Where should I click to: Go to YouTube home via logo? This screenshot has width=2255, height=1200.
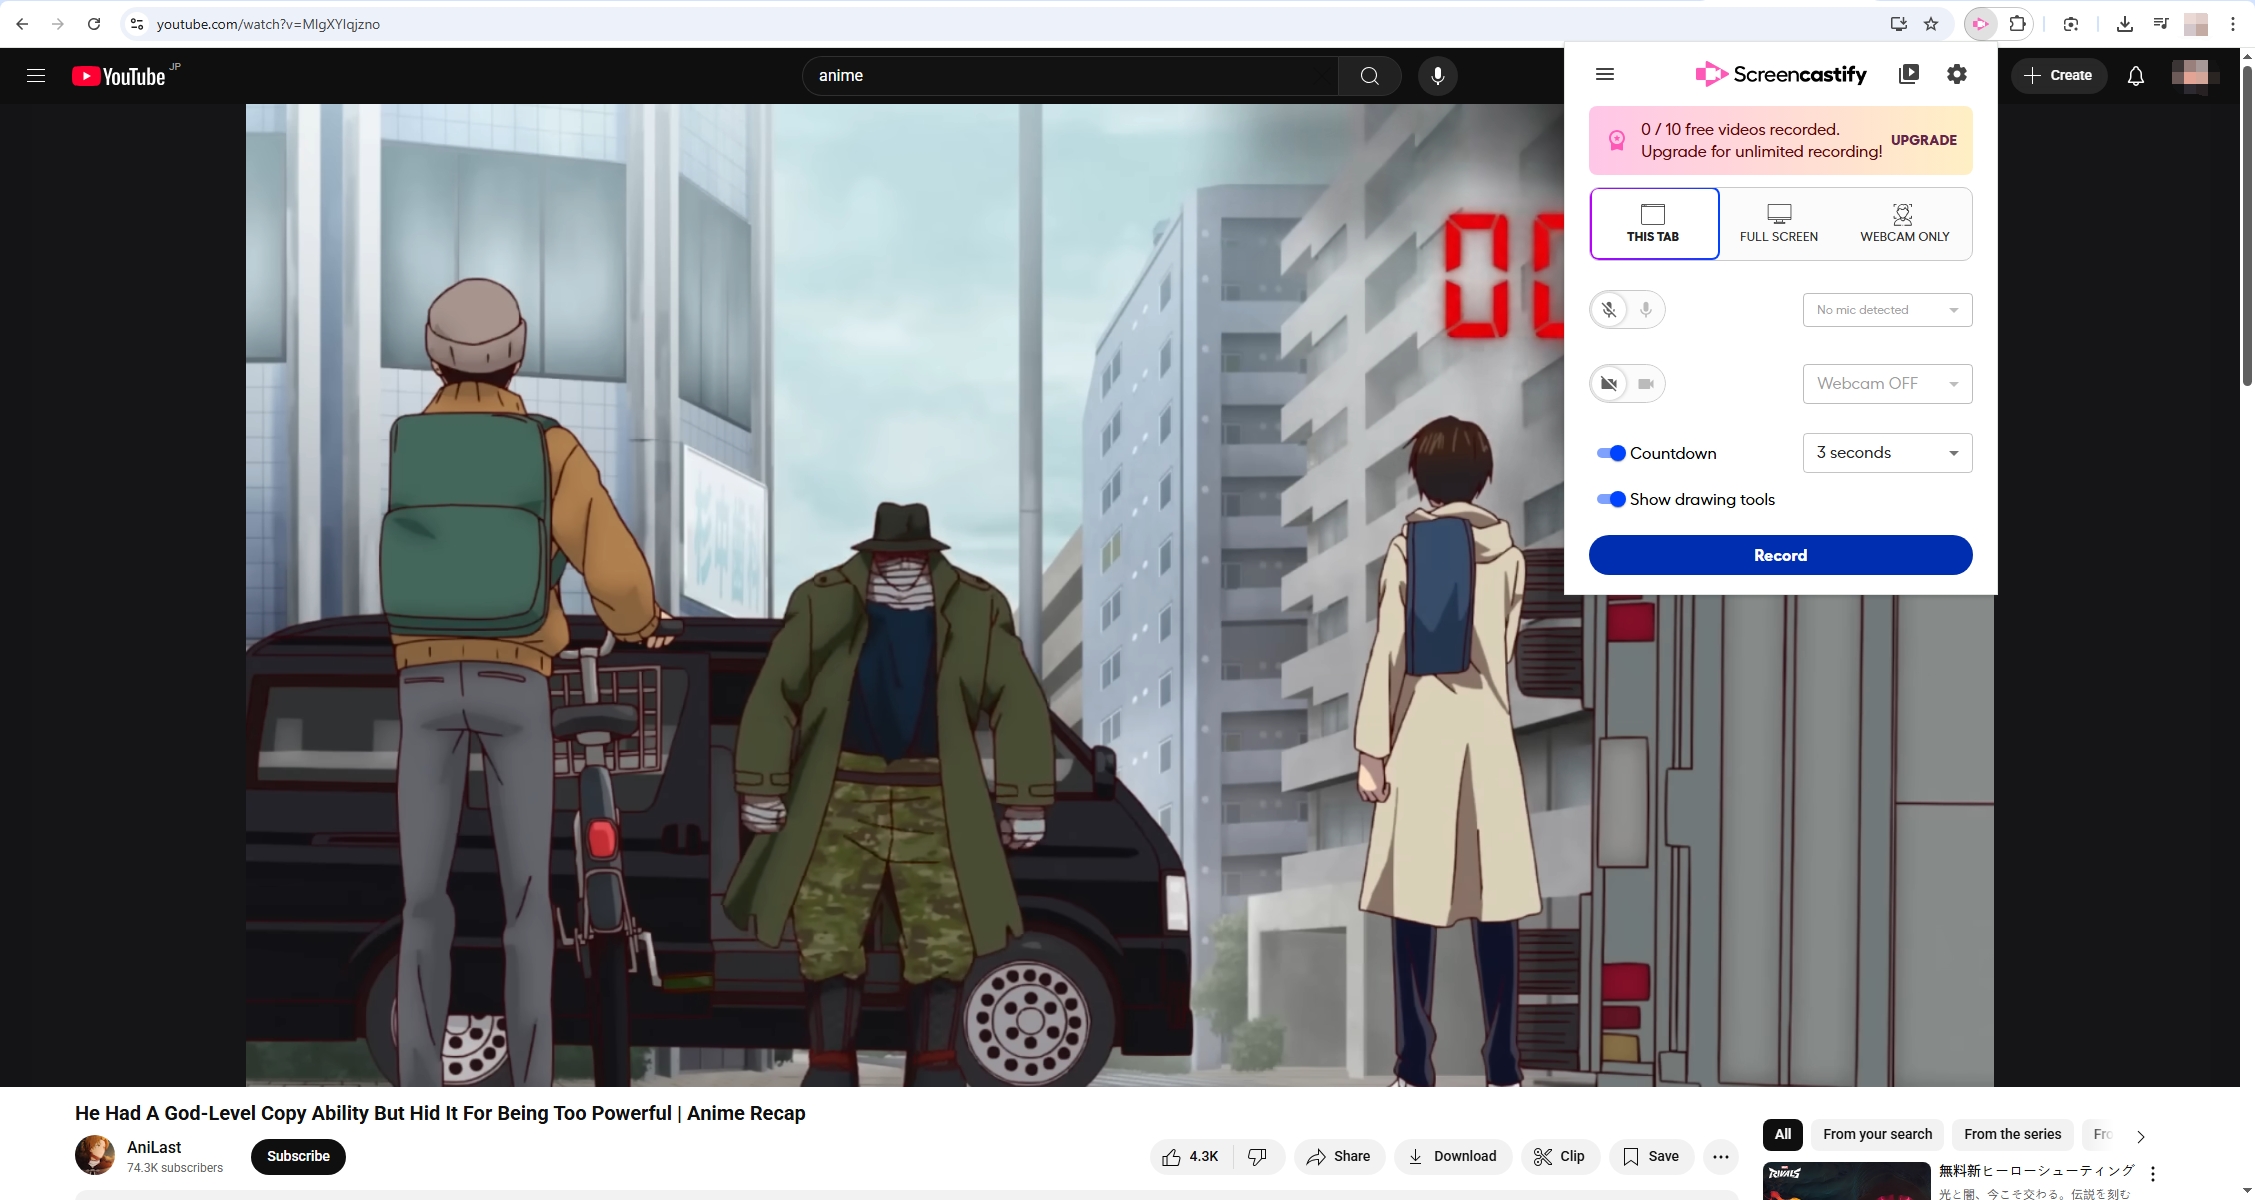pos(119,76)
